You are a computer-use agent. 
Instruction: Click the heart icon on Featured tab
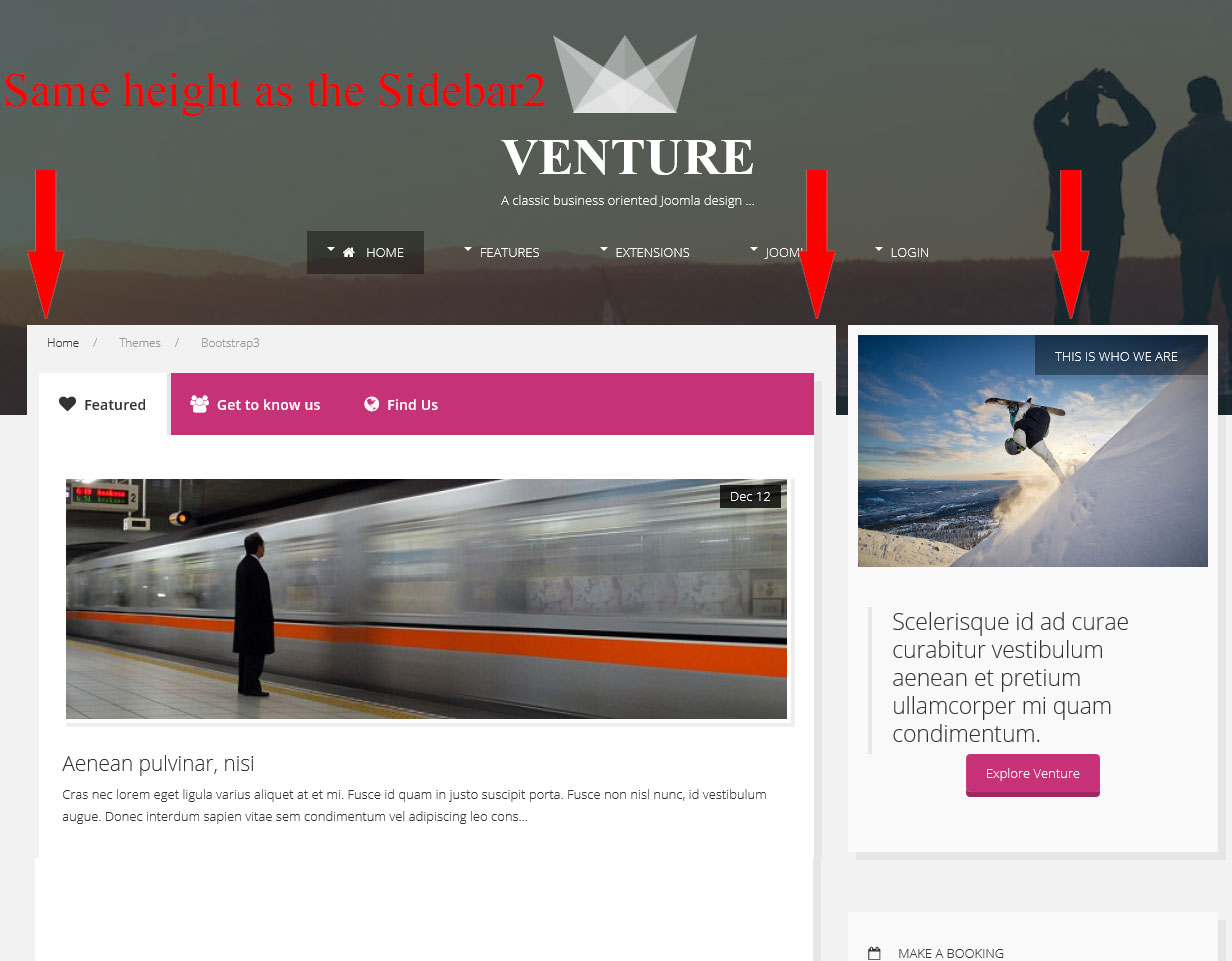(67, 404)
